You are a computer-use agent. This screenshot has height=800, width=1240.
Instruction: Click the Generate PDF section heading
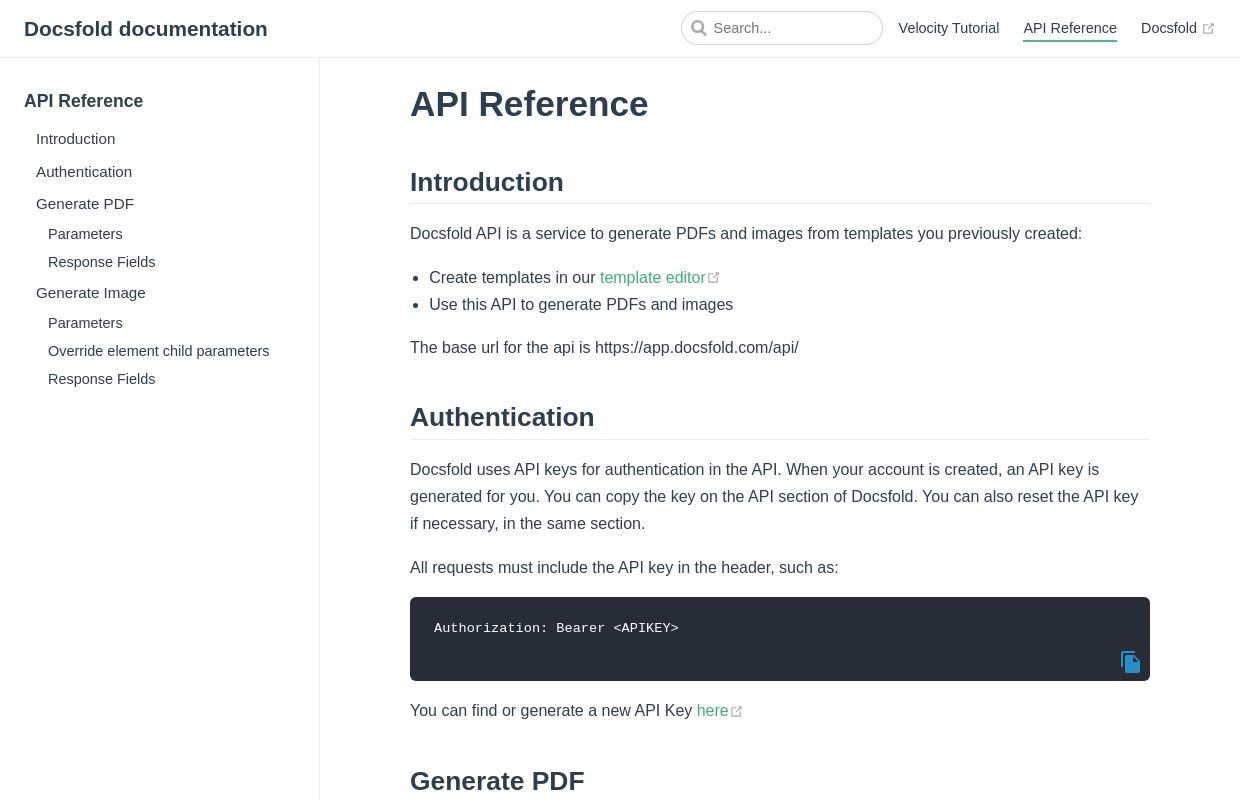pyautogui.click(x=497, y=781)
